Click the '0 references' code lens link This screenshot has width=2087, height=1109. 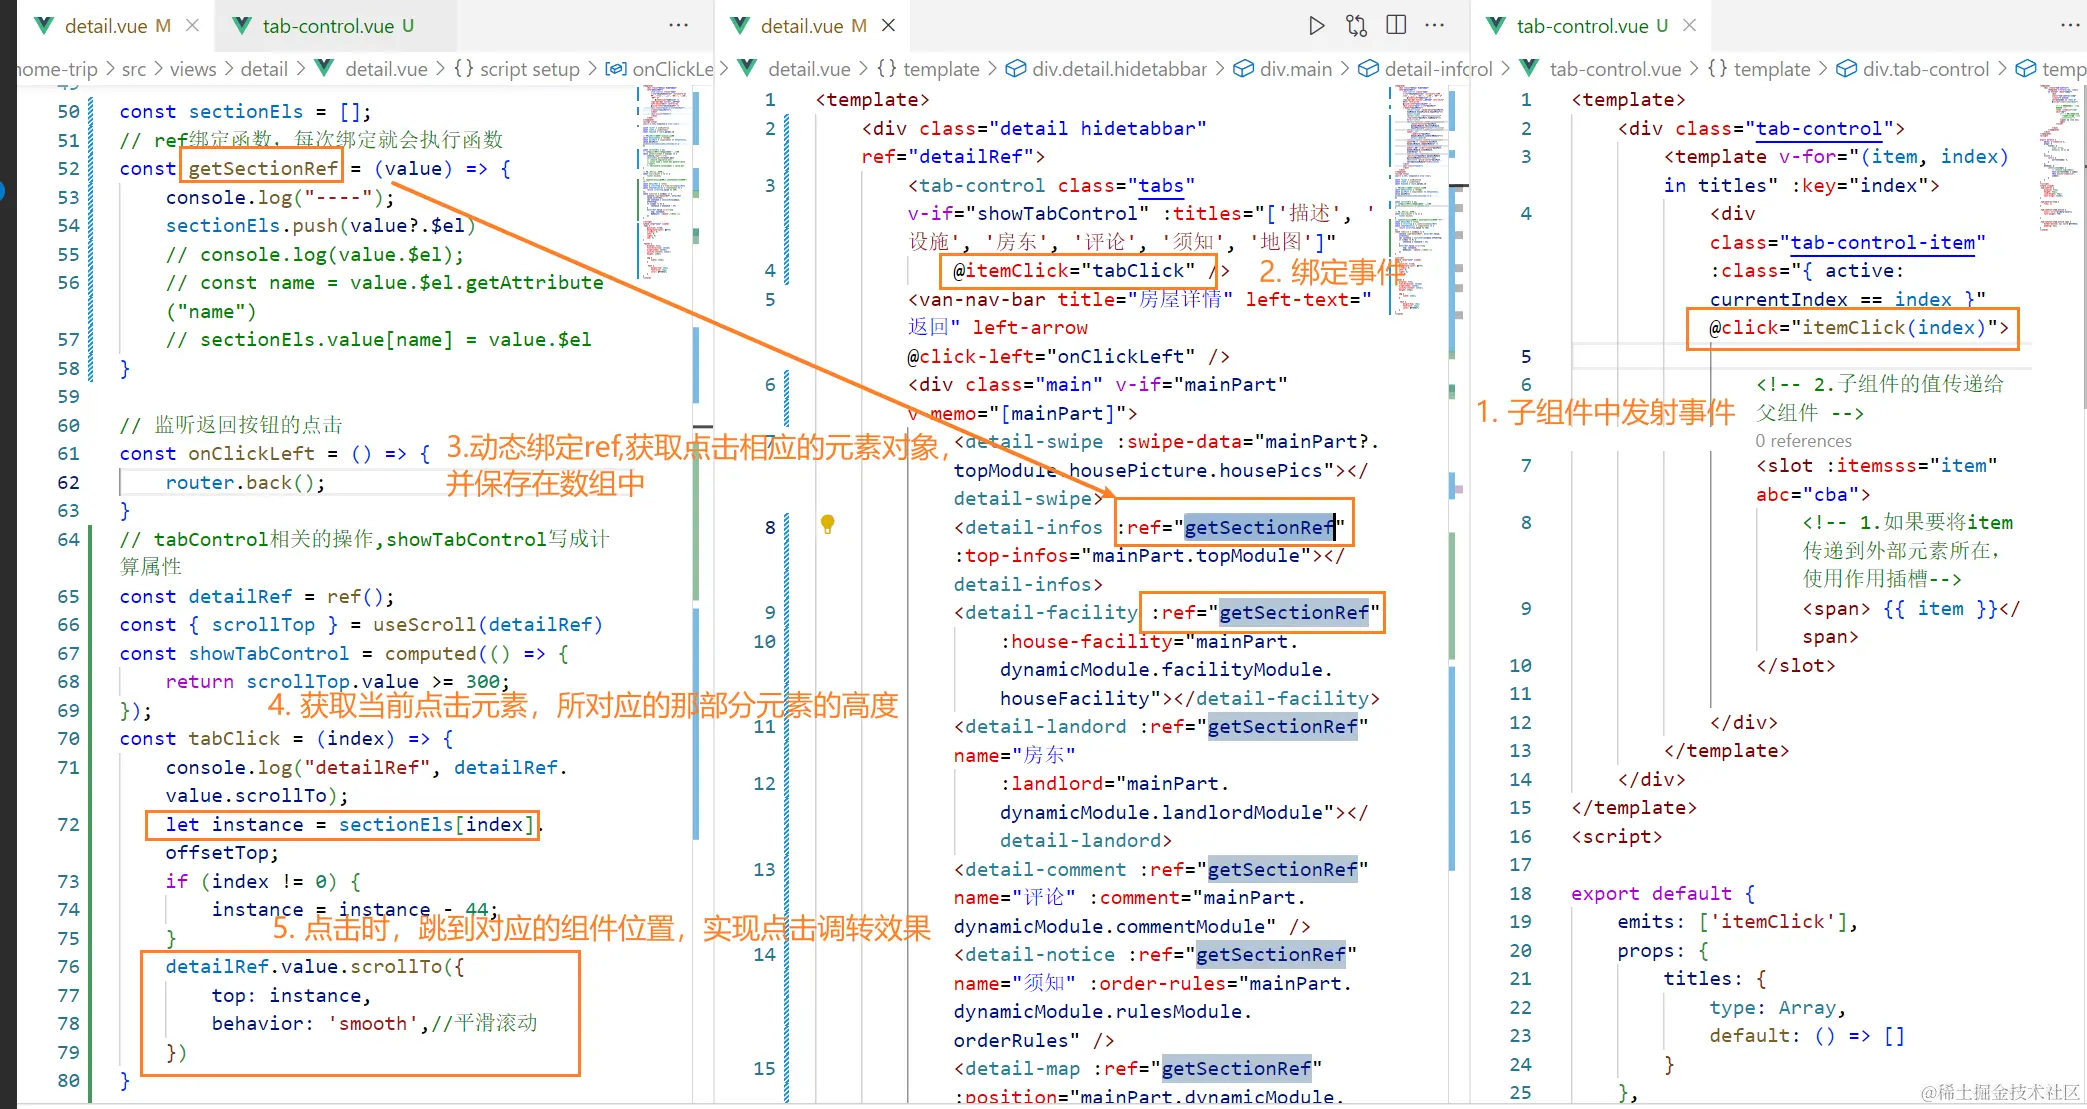coord(1803,441)
